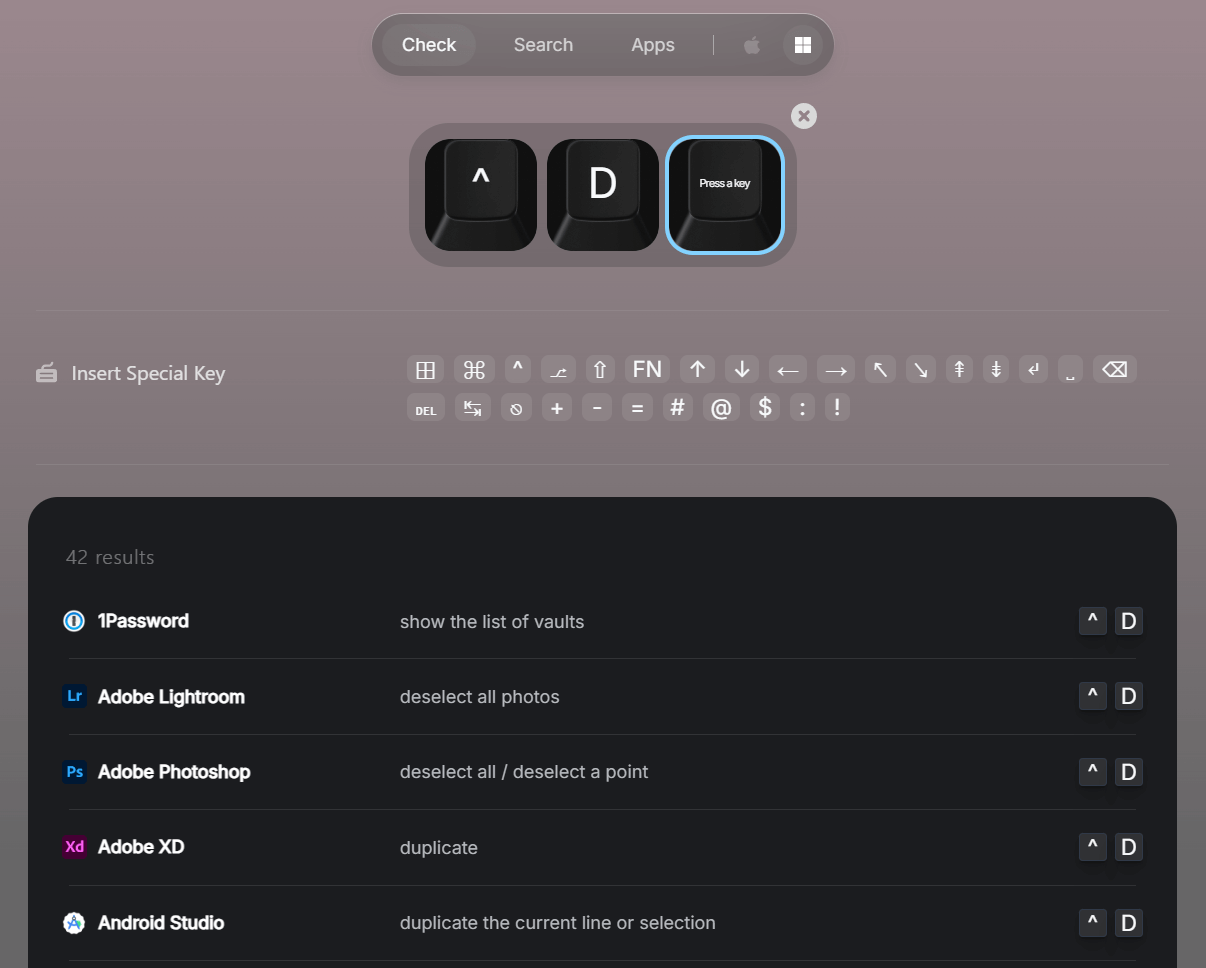1206x968 pixels.
Task: Insert the Command key symbol
Action: (x=474, y=370)
